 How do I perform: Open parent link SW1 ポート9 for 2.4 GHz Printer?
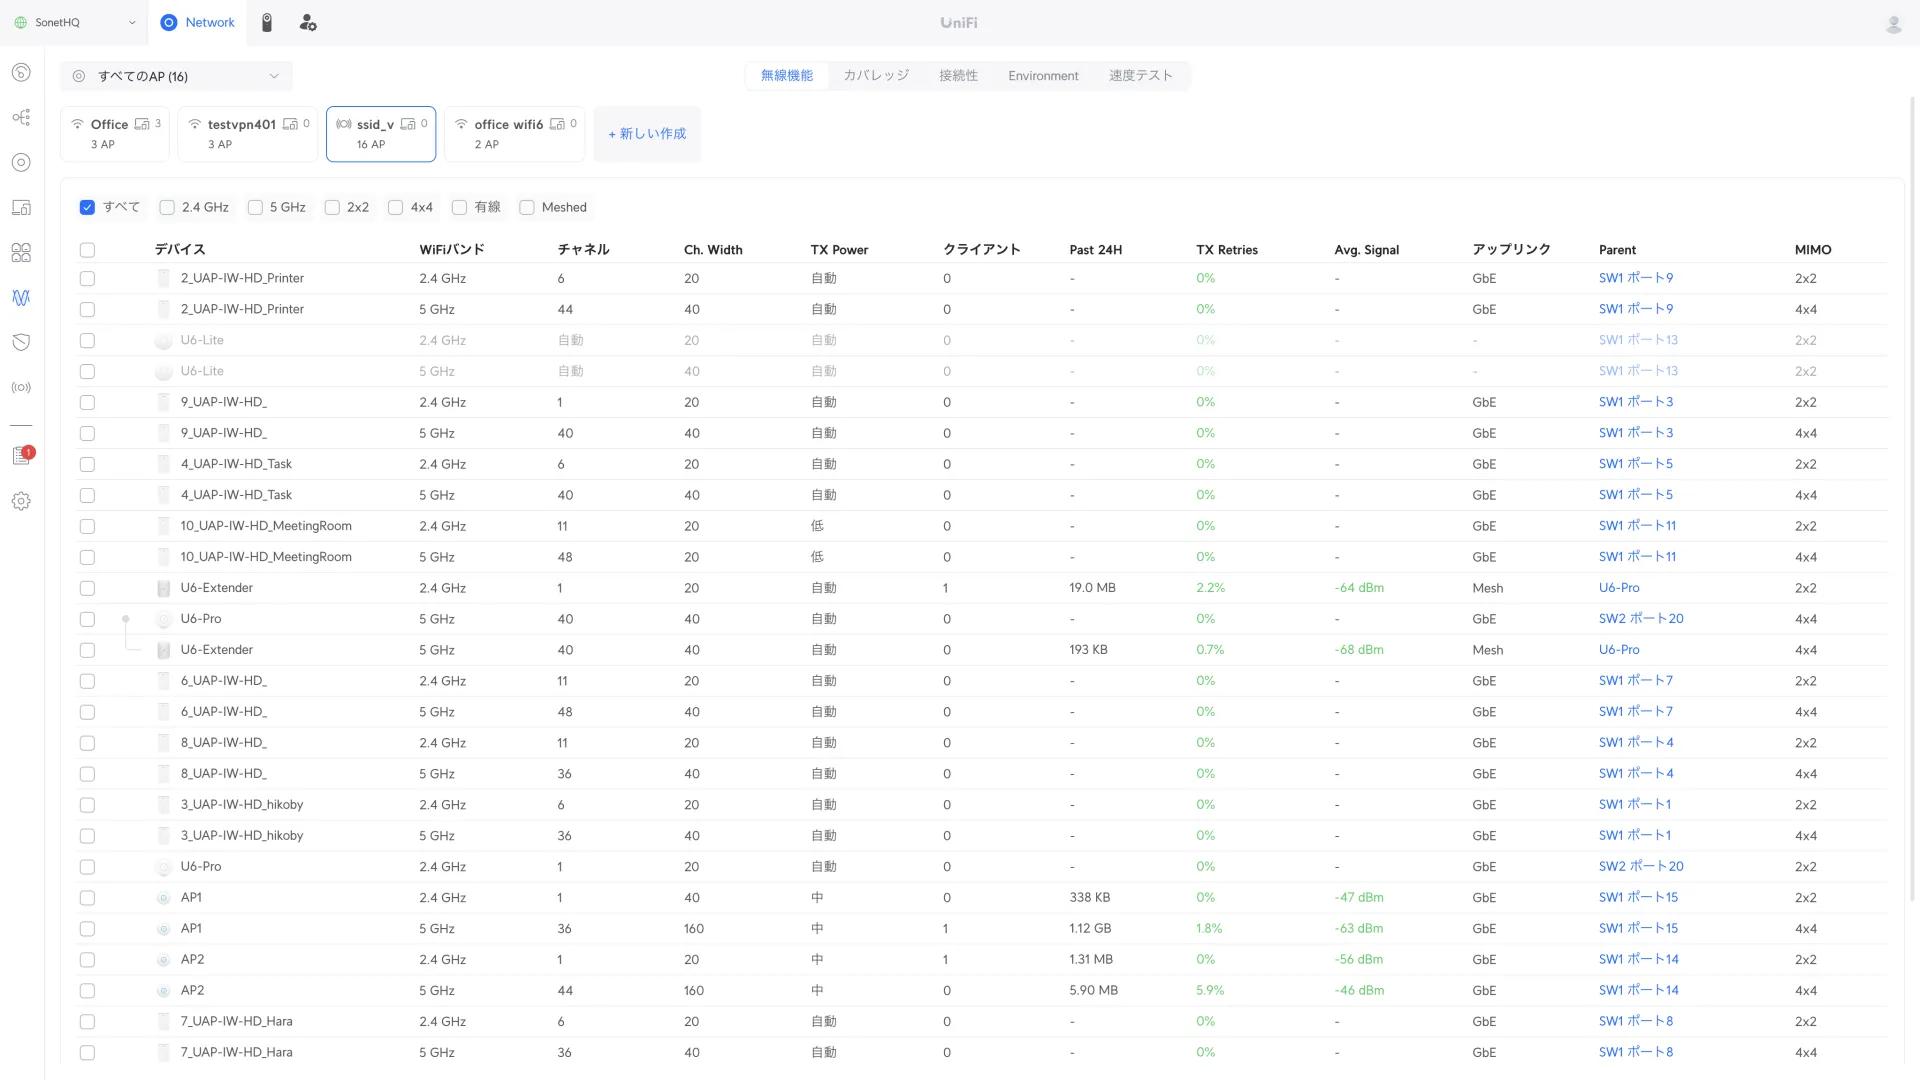(1635, 279)
